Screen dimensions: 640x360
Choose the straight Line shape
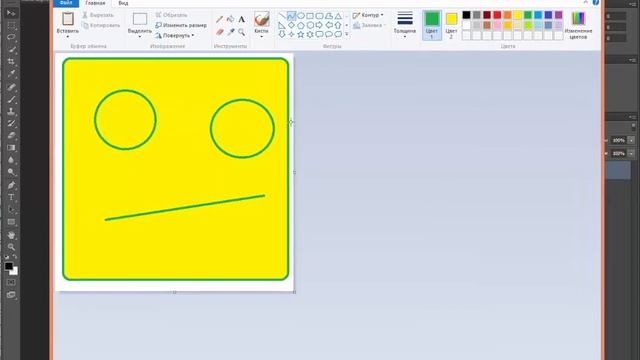(x=282, y=16)
